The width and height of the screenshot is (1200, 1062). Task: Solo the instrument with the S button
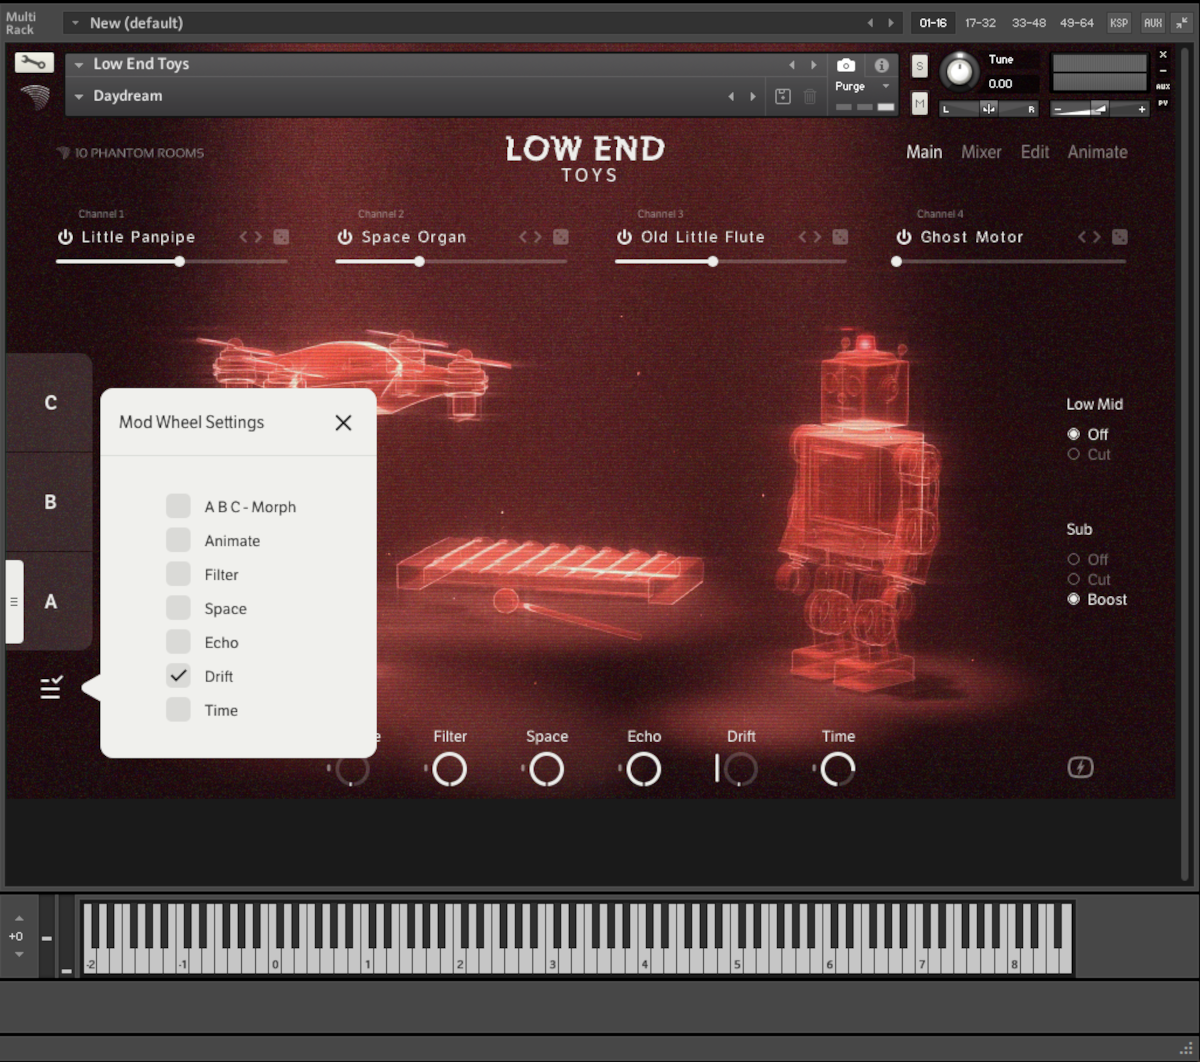920,67
